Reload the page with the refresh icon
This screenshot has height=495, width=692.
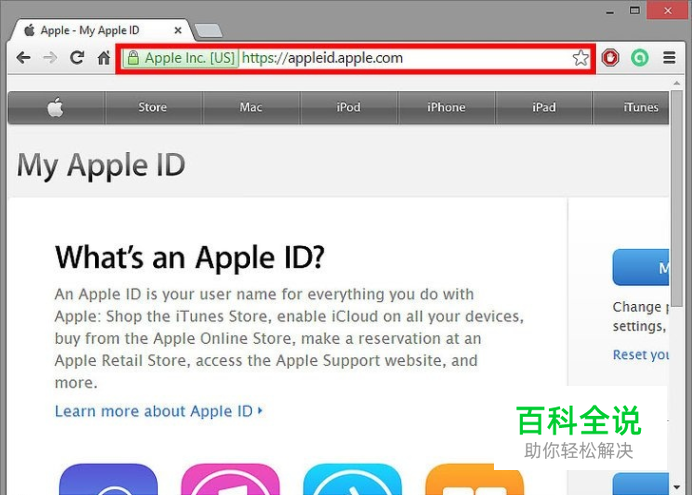click(x=77, y=58)
